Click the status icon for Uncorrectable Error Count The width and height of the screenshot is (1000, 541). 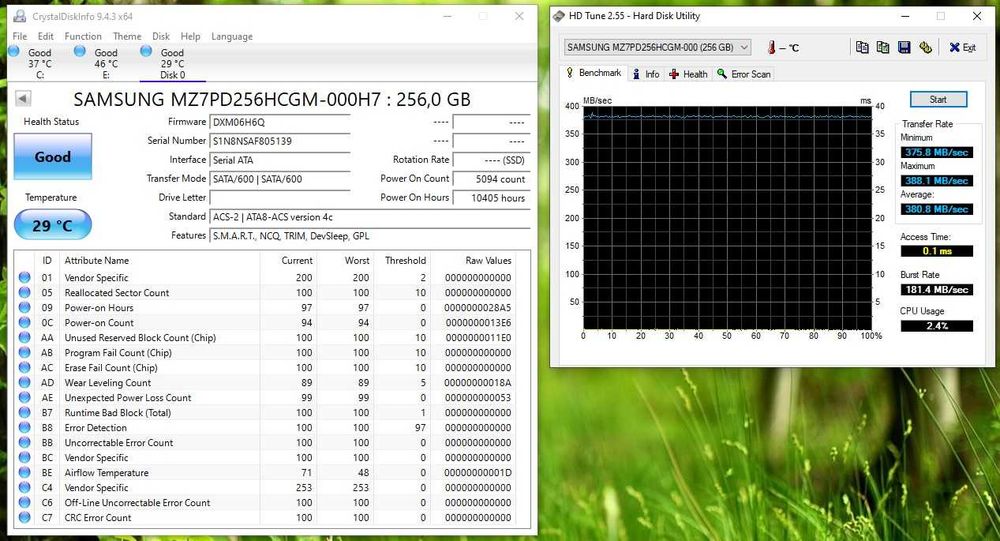tap(24, 442)
